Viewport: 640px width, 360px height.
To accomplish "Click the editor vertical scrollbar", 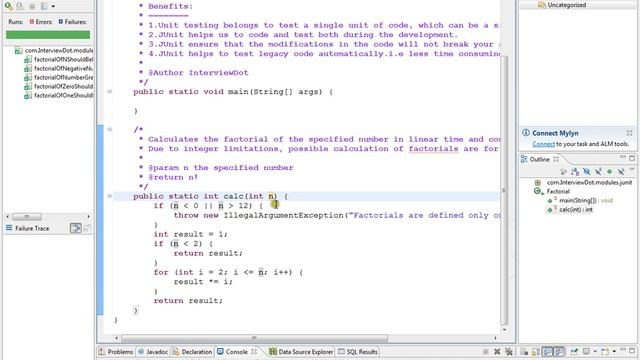I will click(504, 190).
